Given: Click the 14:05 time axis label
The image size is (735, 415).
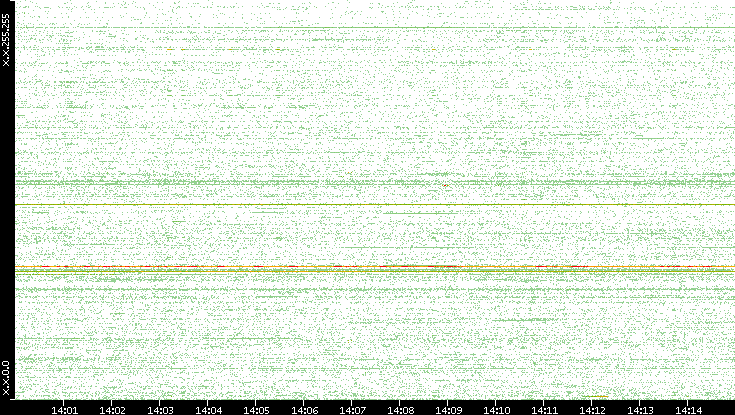Looking at the screenshot, I should point(256,411).
